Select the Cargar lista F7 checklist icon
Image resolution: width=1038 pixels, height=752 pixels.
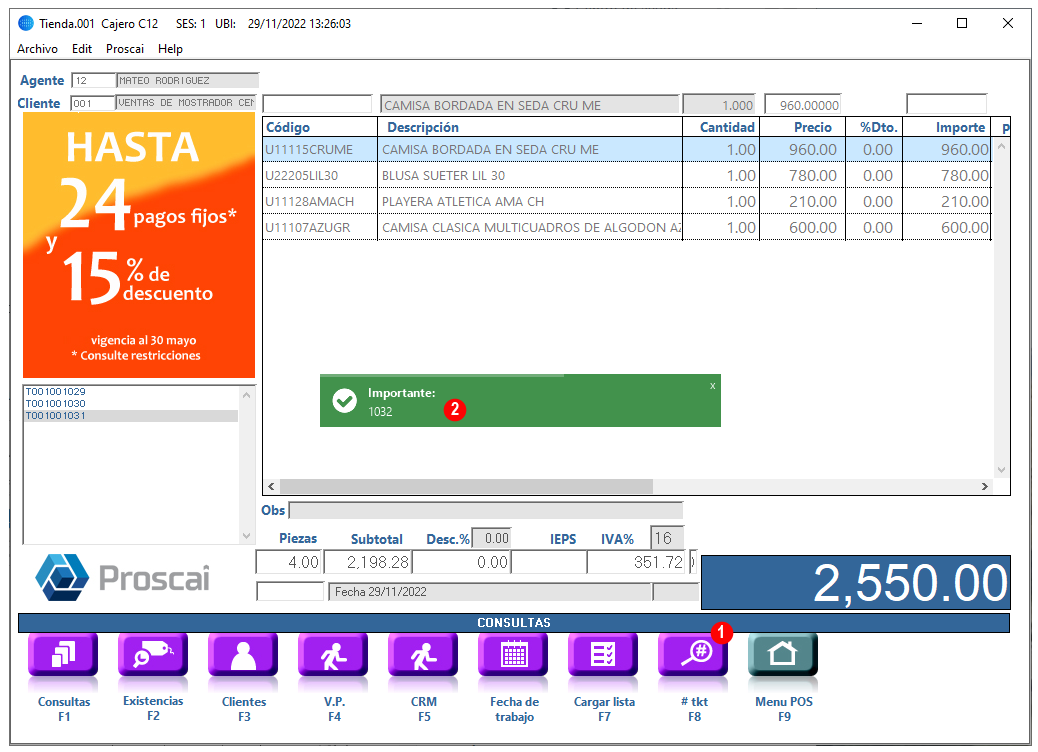603,654
